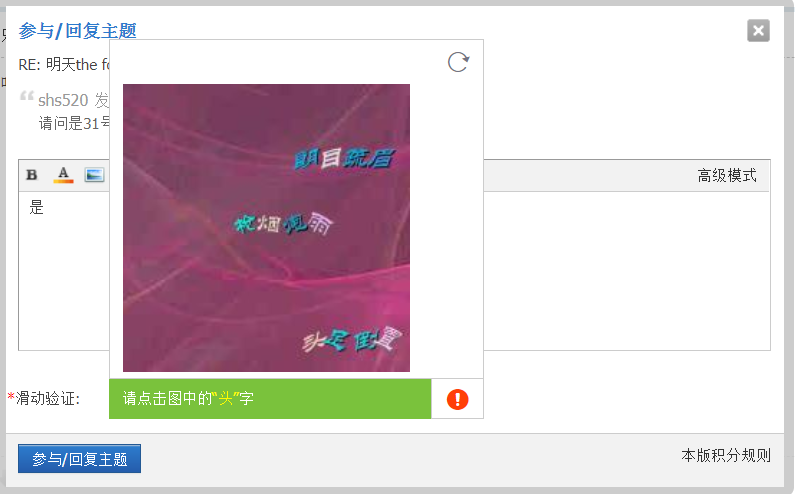Screen dimensions: 795x494
Task: Click the green 请点击图中的头字 bar
Action: (270, 399)
